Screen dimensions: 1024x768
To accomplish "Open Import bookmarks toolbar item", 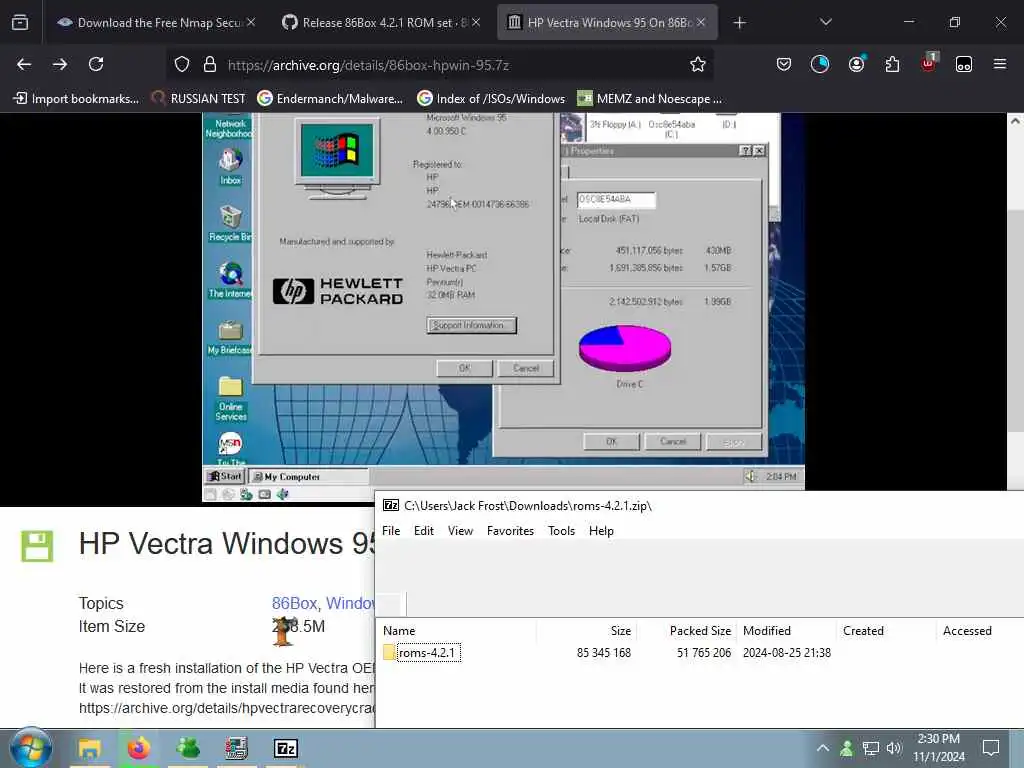I will pos(76,99).
